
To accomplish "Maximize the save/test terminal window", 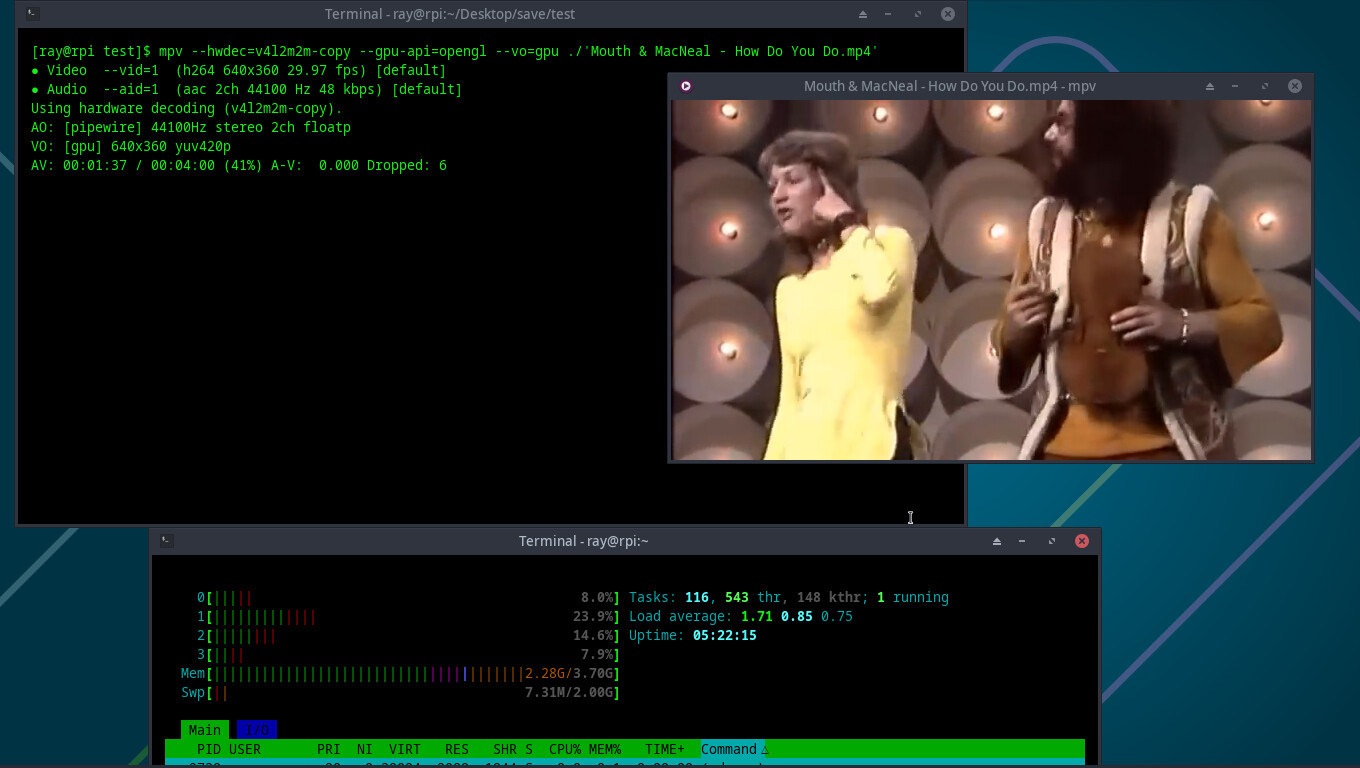I will (918, 14).
